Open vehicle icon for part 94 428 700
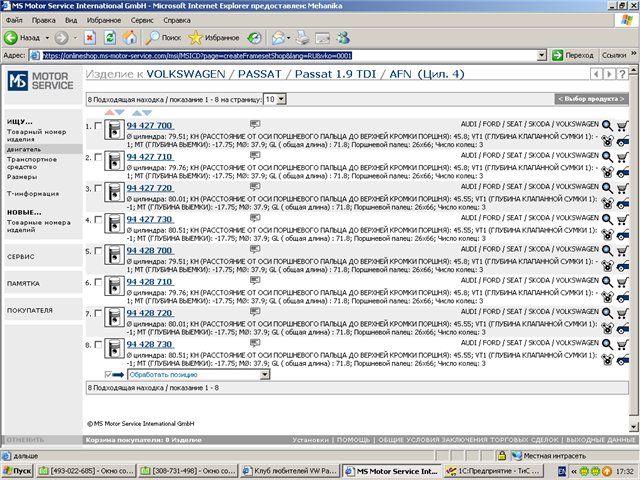 coord(622,266)
